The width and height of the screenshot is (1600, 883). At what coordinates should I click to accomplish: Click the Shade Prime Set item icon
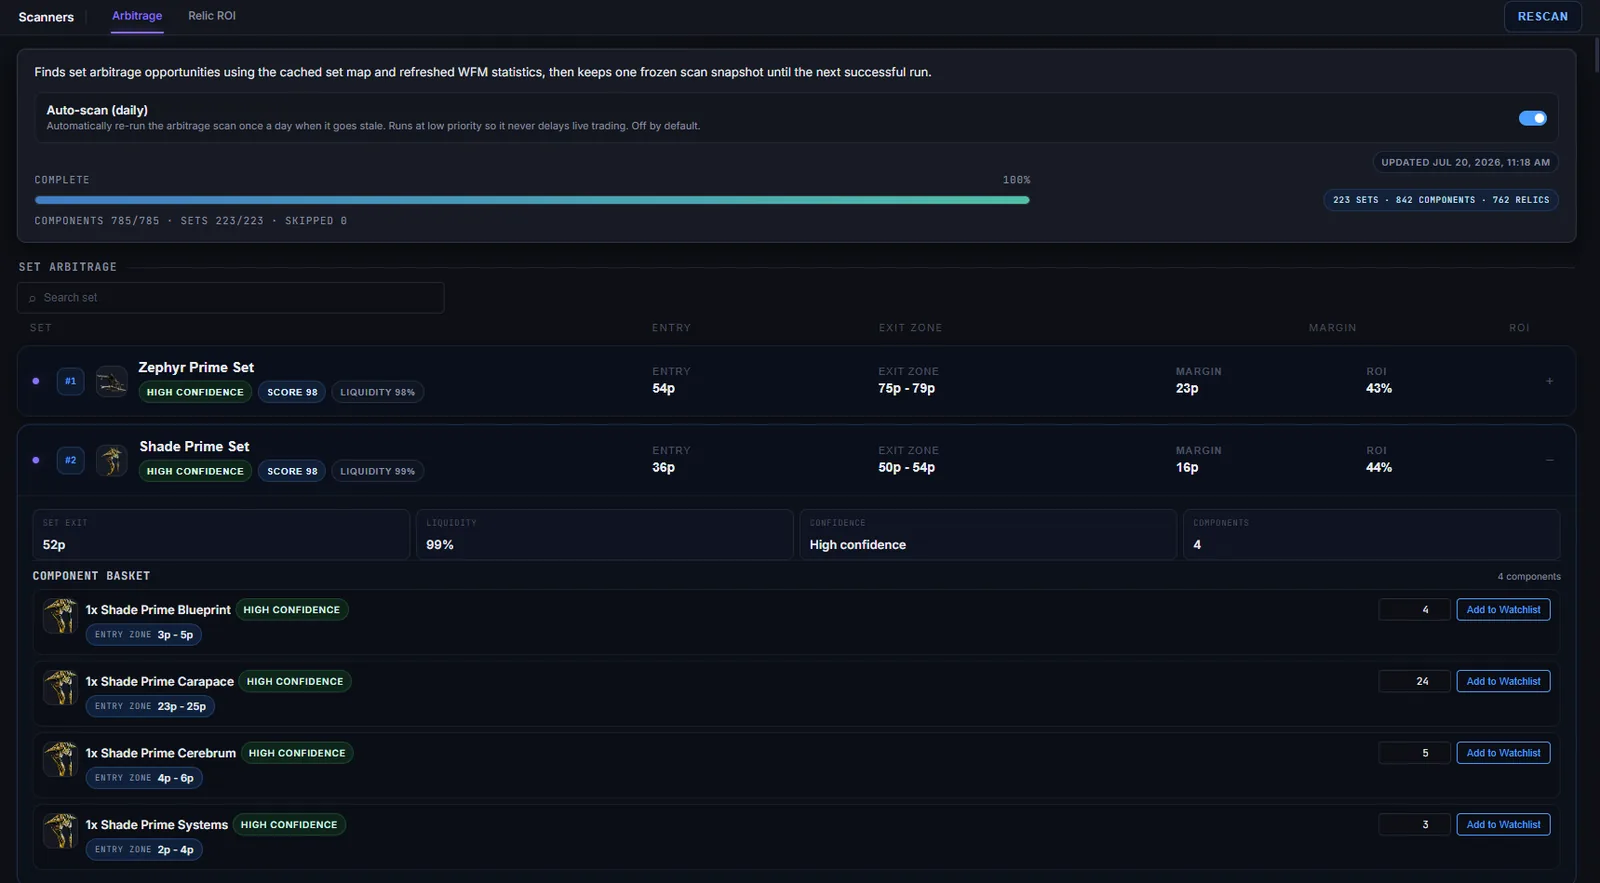(x=111, y=460)
